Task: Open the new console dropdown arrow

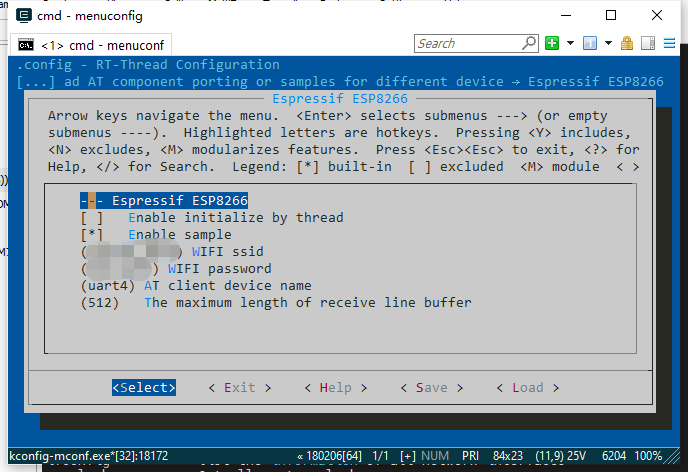Action: pos(570,43)
